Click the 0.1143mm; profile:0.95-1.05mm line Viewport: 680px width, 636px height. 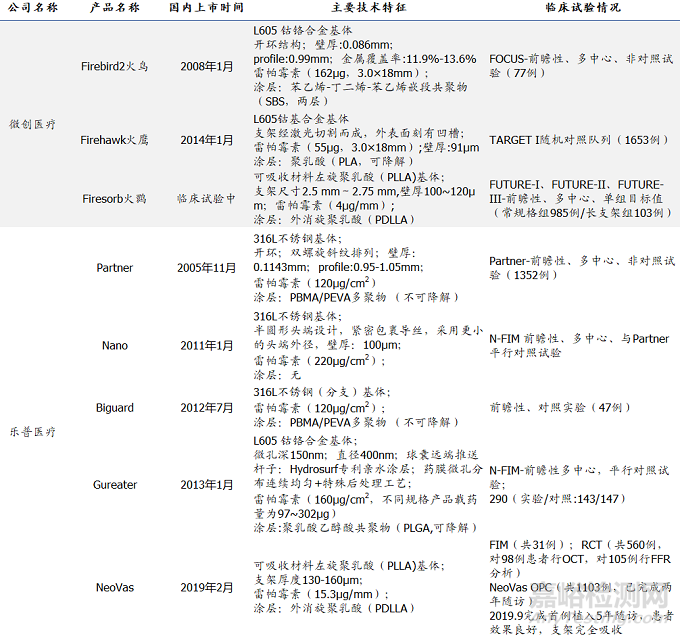[x=338, y=267]
